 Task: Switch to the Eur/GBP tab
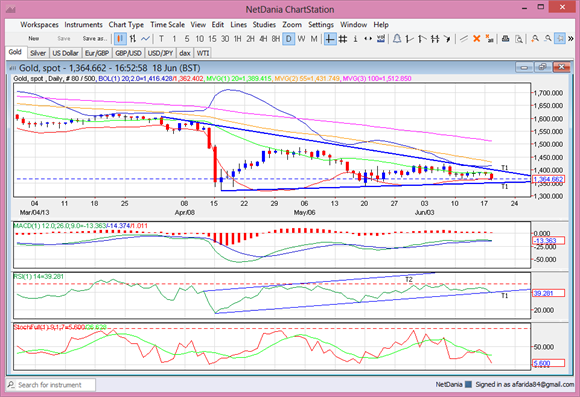coord(97,53)
